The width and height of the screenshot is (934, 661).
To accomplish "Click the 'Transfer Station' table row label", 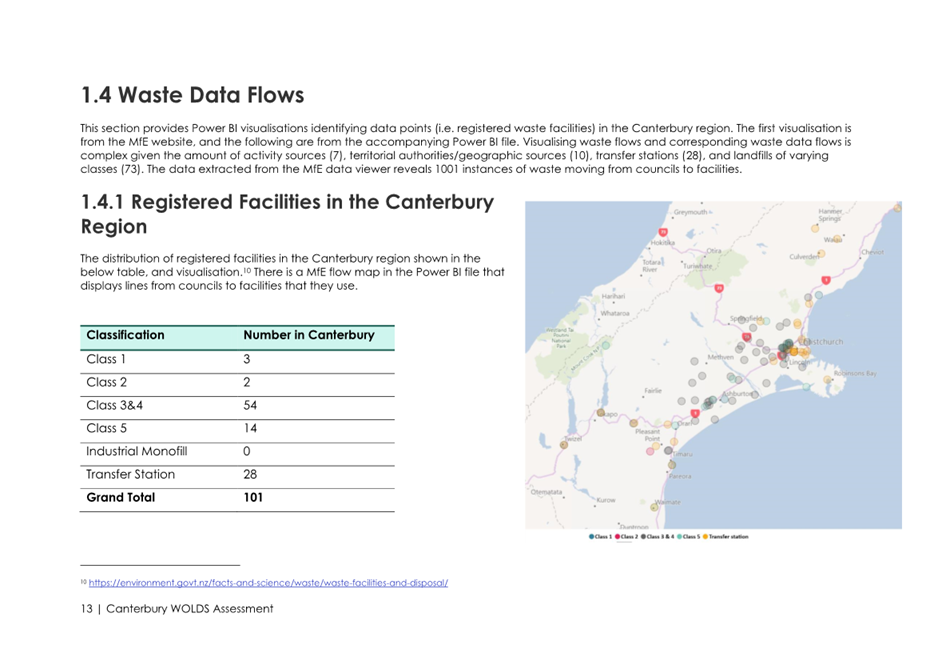I will [x=130, y=475].
